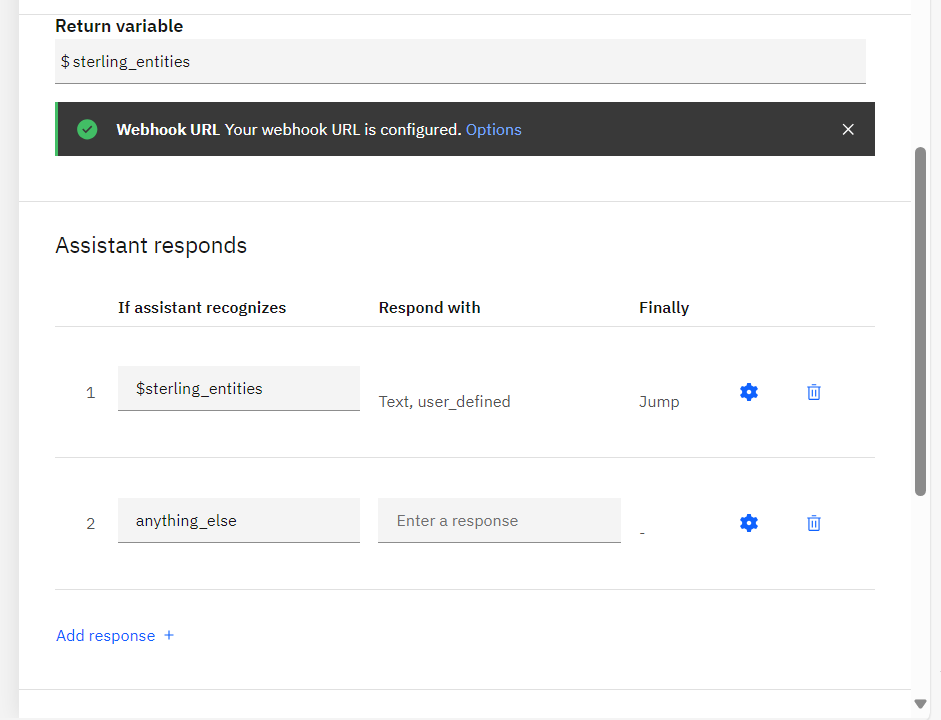This screenshot has width=941, height=720.
Task: Click the Jump action in row one
Action: tap(659, 401)
